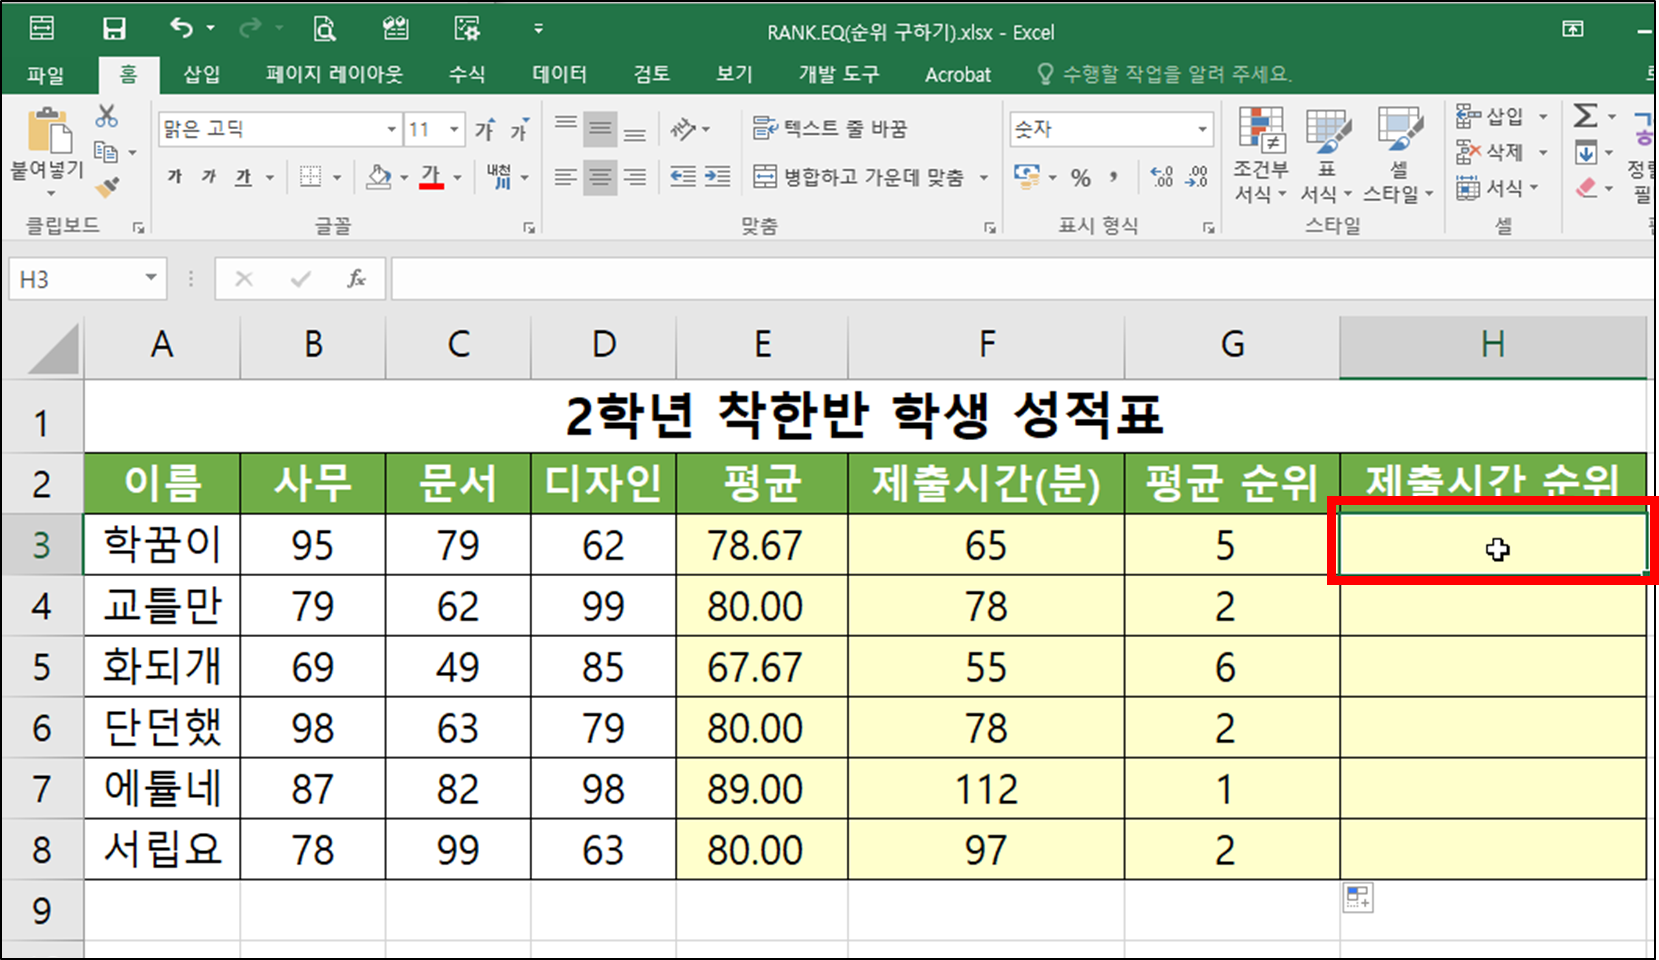Screen dimensions: 1659x960
Task: Click the increase decimal places icon
Action: pos(1162,177)
